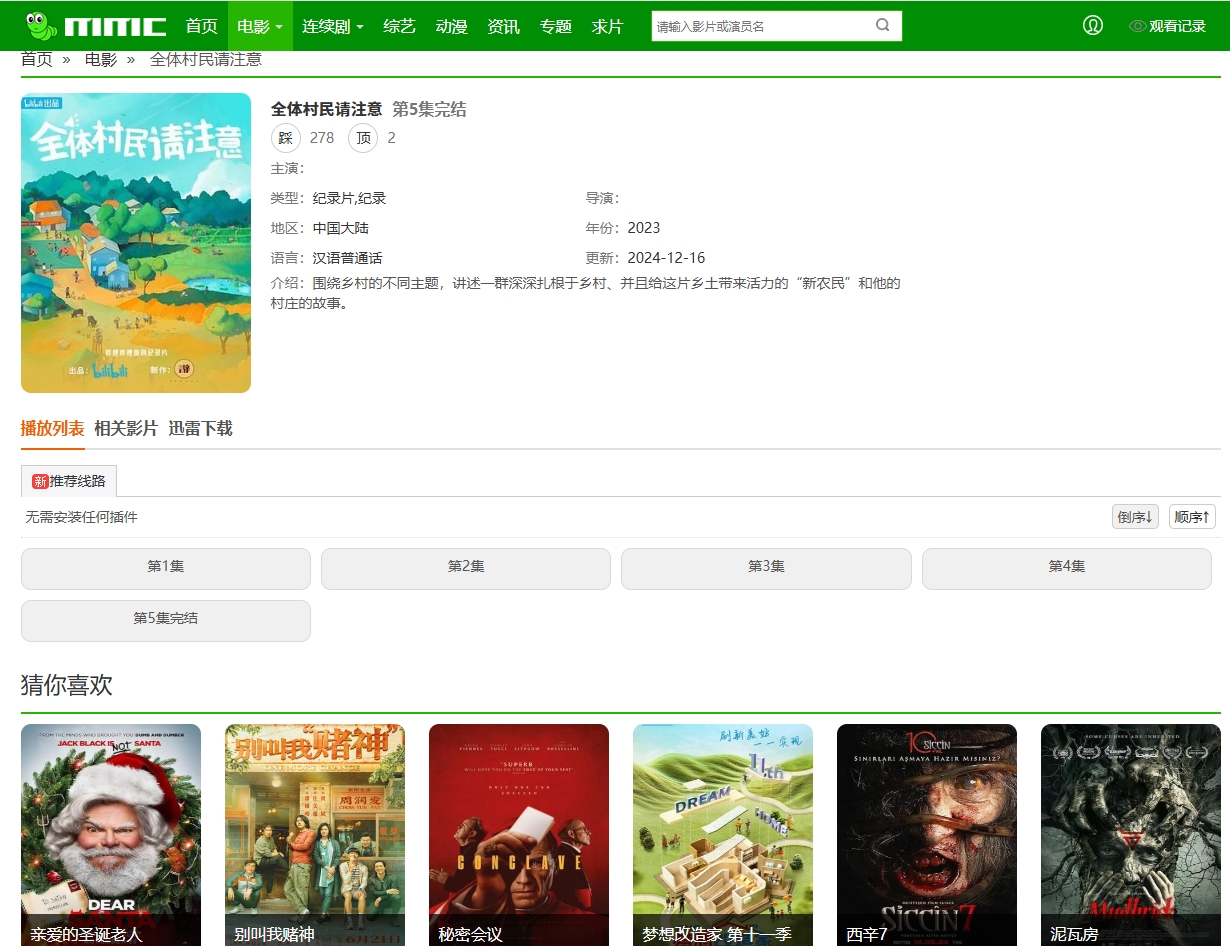Switch to the 迅雷下载 tab
Image resolution: width=1230 pixels, height=946 pixels.
(200, 428)
